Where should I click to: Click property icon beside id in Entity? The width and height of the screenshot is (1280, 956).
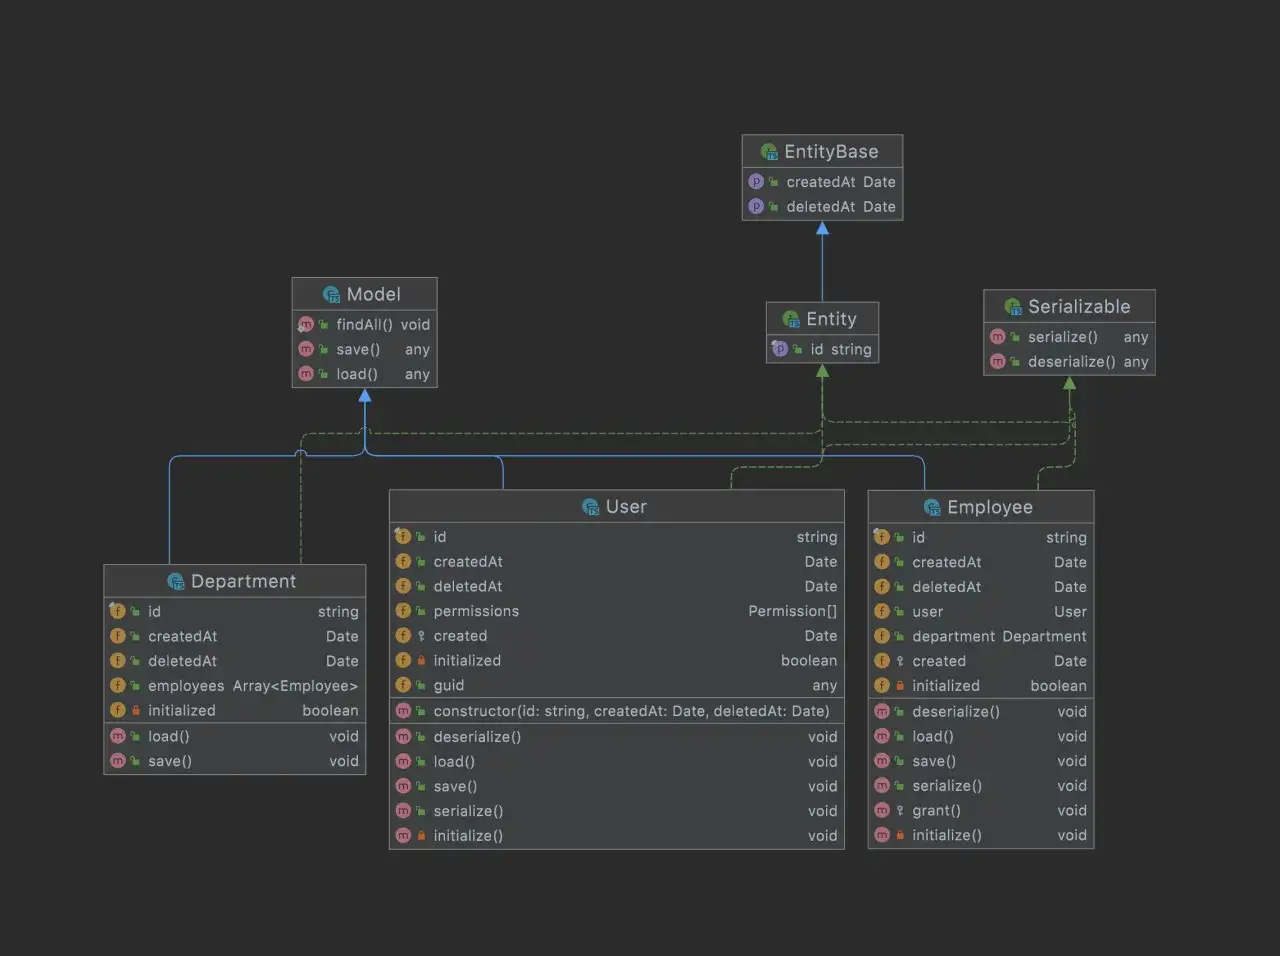click(x=780, y=349)
